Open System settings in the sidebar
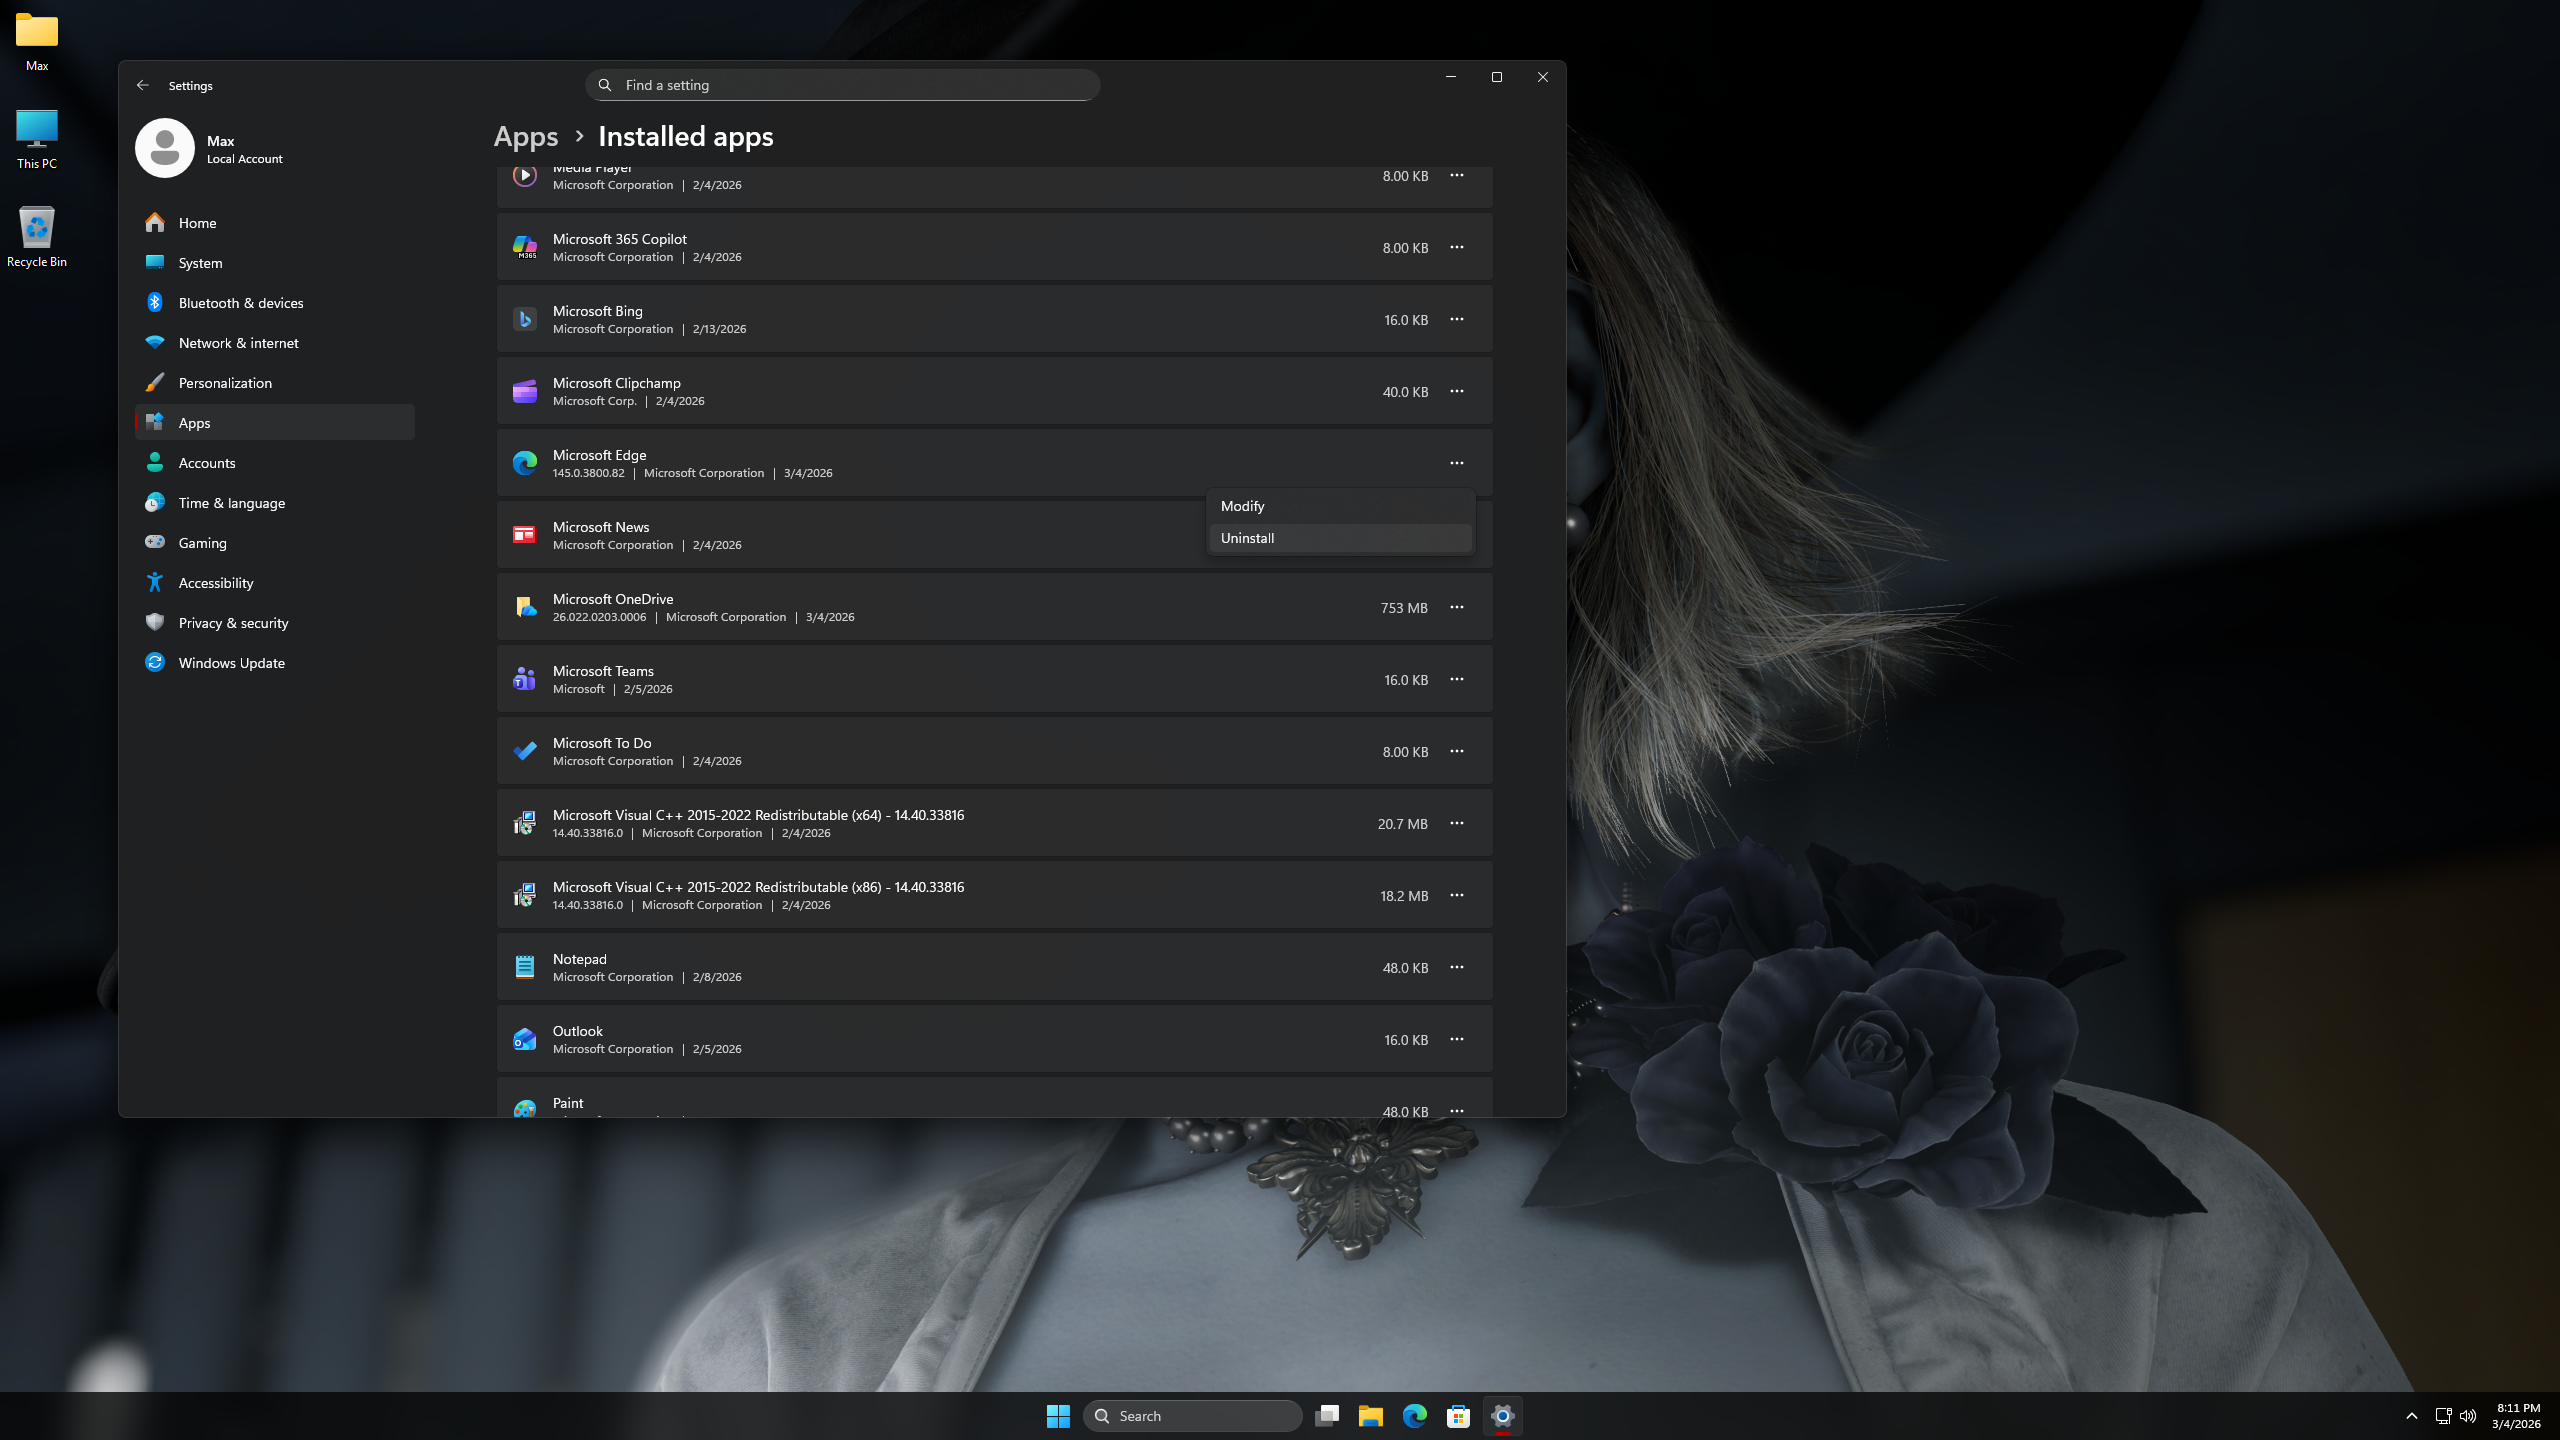This screenshot has height=1440, width=2560. [x=274, y=262]
